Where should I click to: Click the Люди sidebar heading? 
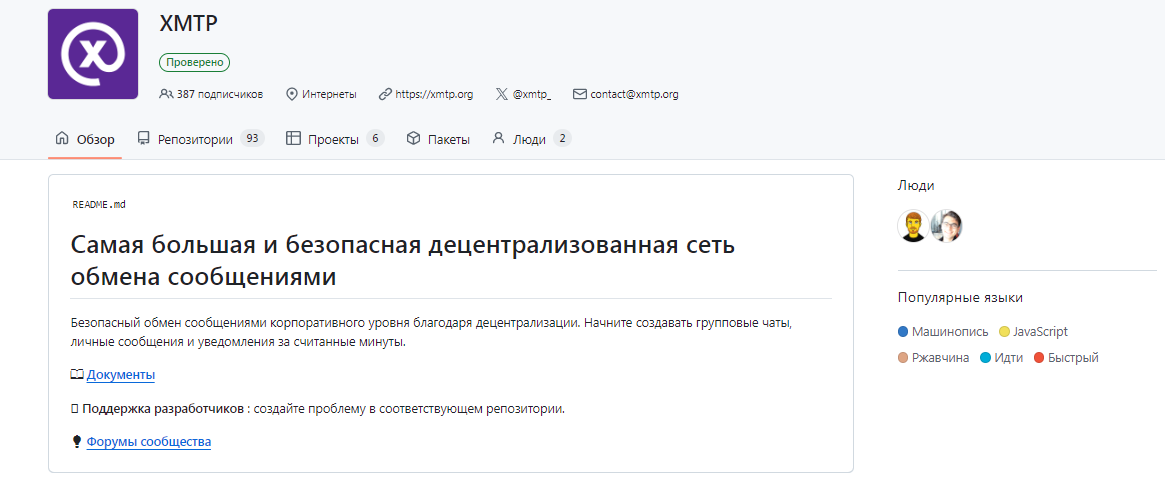tap(916, 186)
